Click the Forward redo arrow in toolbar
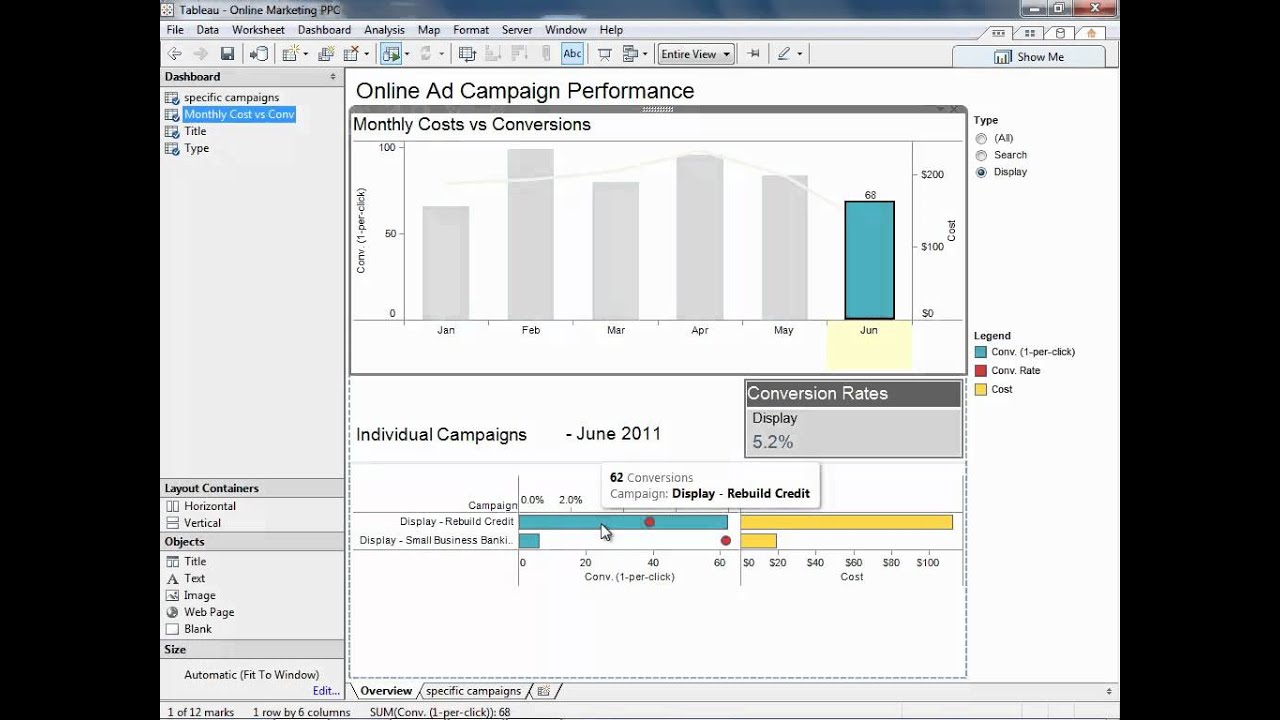The width and height of the screenshot is (1280, 720). 200,54
